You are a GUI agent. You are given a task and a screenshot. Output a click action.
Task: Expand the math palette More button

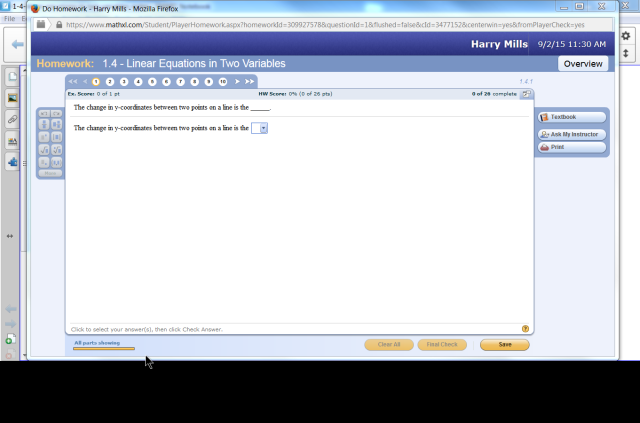coord(50,173)
